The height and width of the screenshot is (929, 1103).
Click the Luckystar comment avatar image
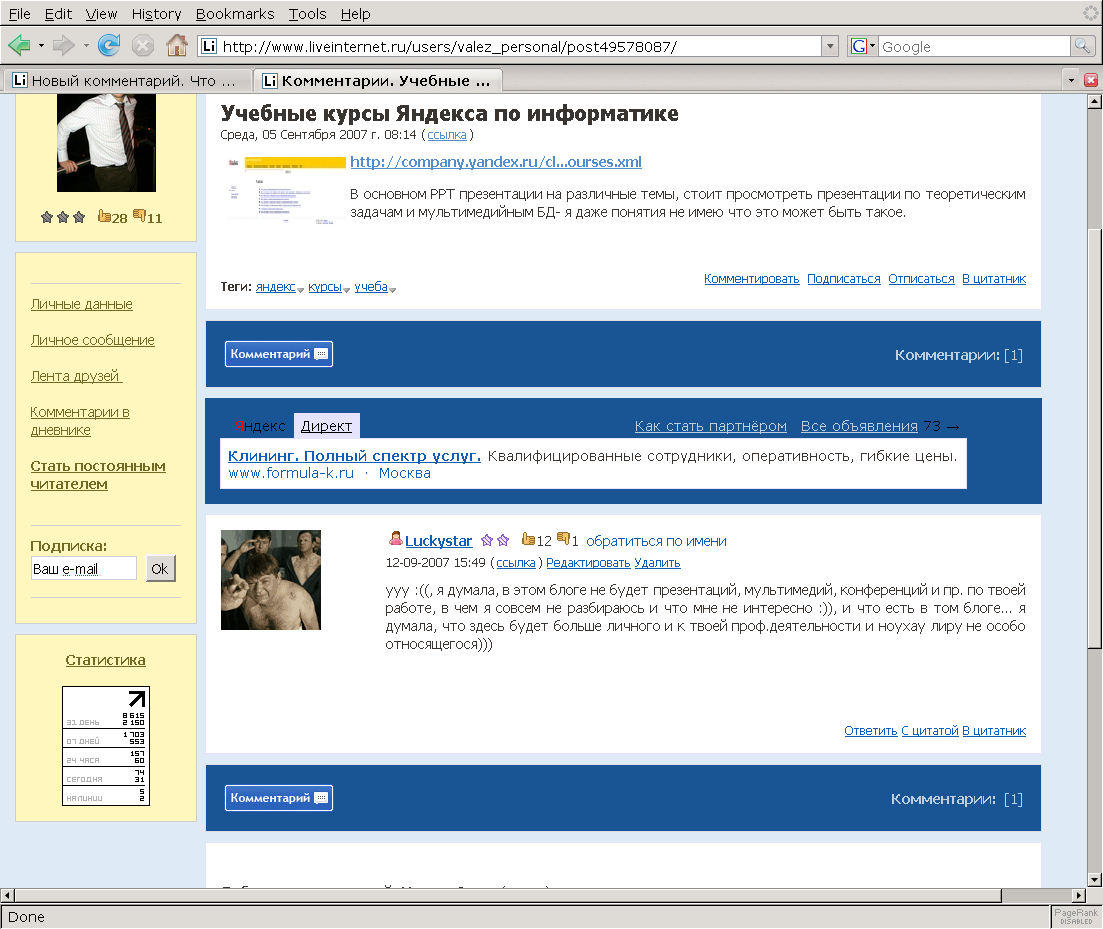click(x=271, y=580)
